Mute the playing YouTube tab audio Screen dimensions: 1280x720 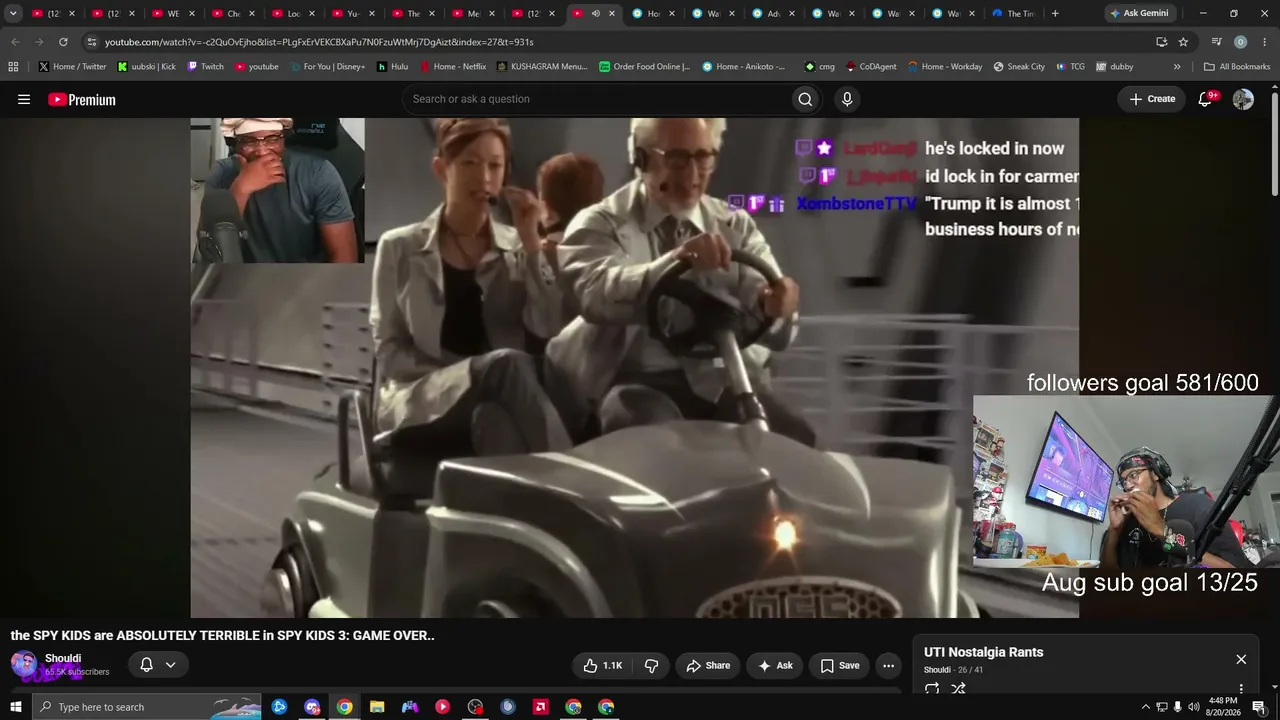click(596, 14)
